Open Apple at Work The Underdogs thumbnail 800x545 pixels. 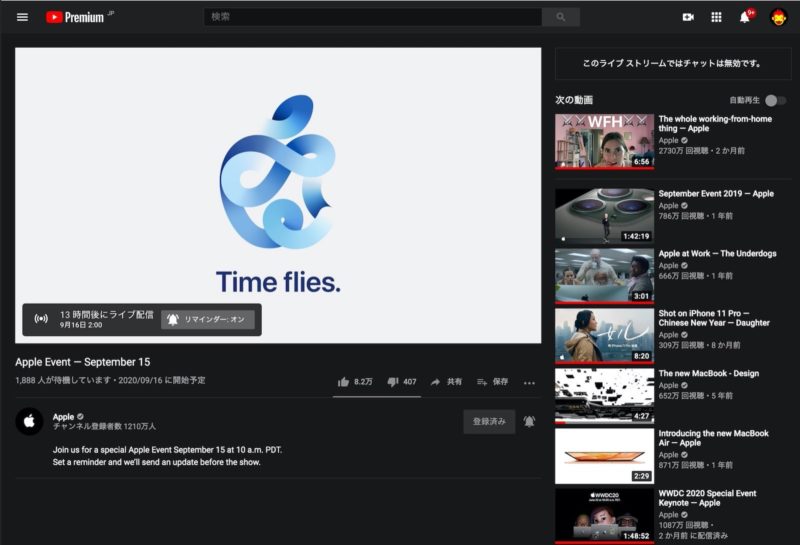point(604,276)
